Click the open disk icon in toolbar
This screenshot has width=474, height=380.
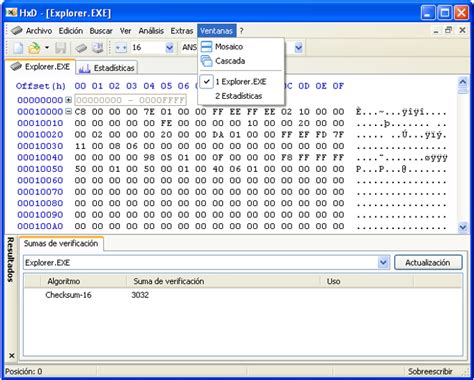click(x=81, y=48)
